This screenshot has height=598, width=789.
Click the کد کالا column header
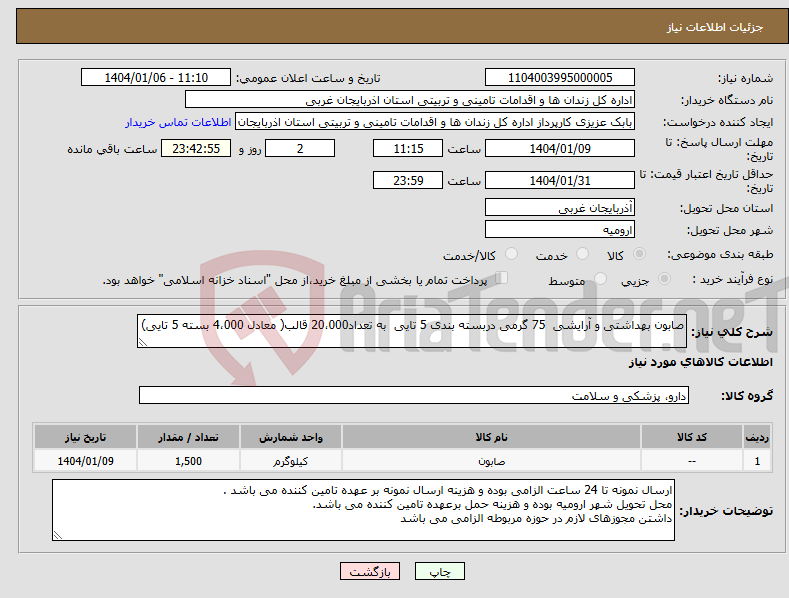pyautogui.click(x=691, y=437)
